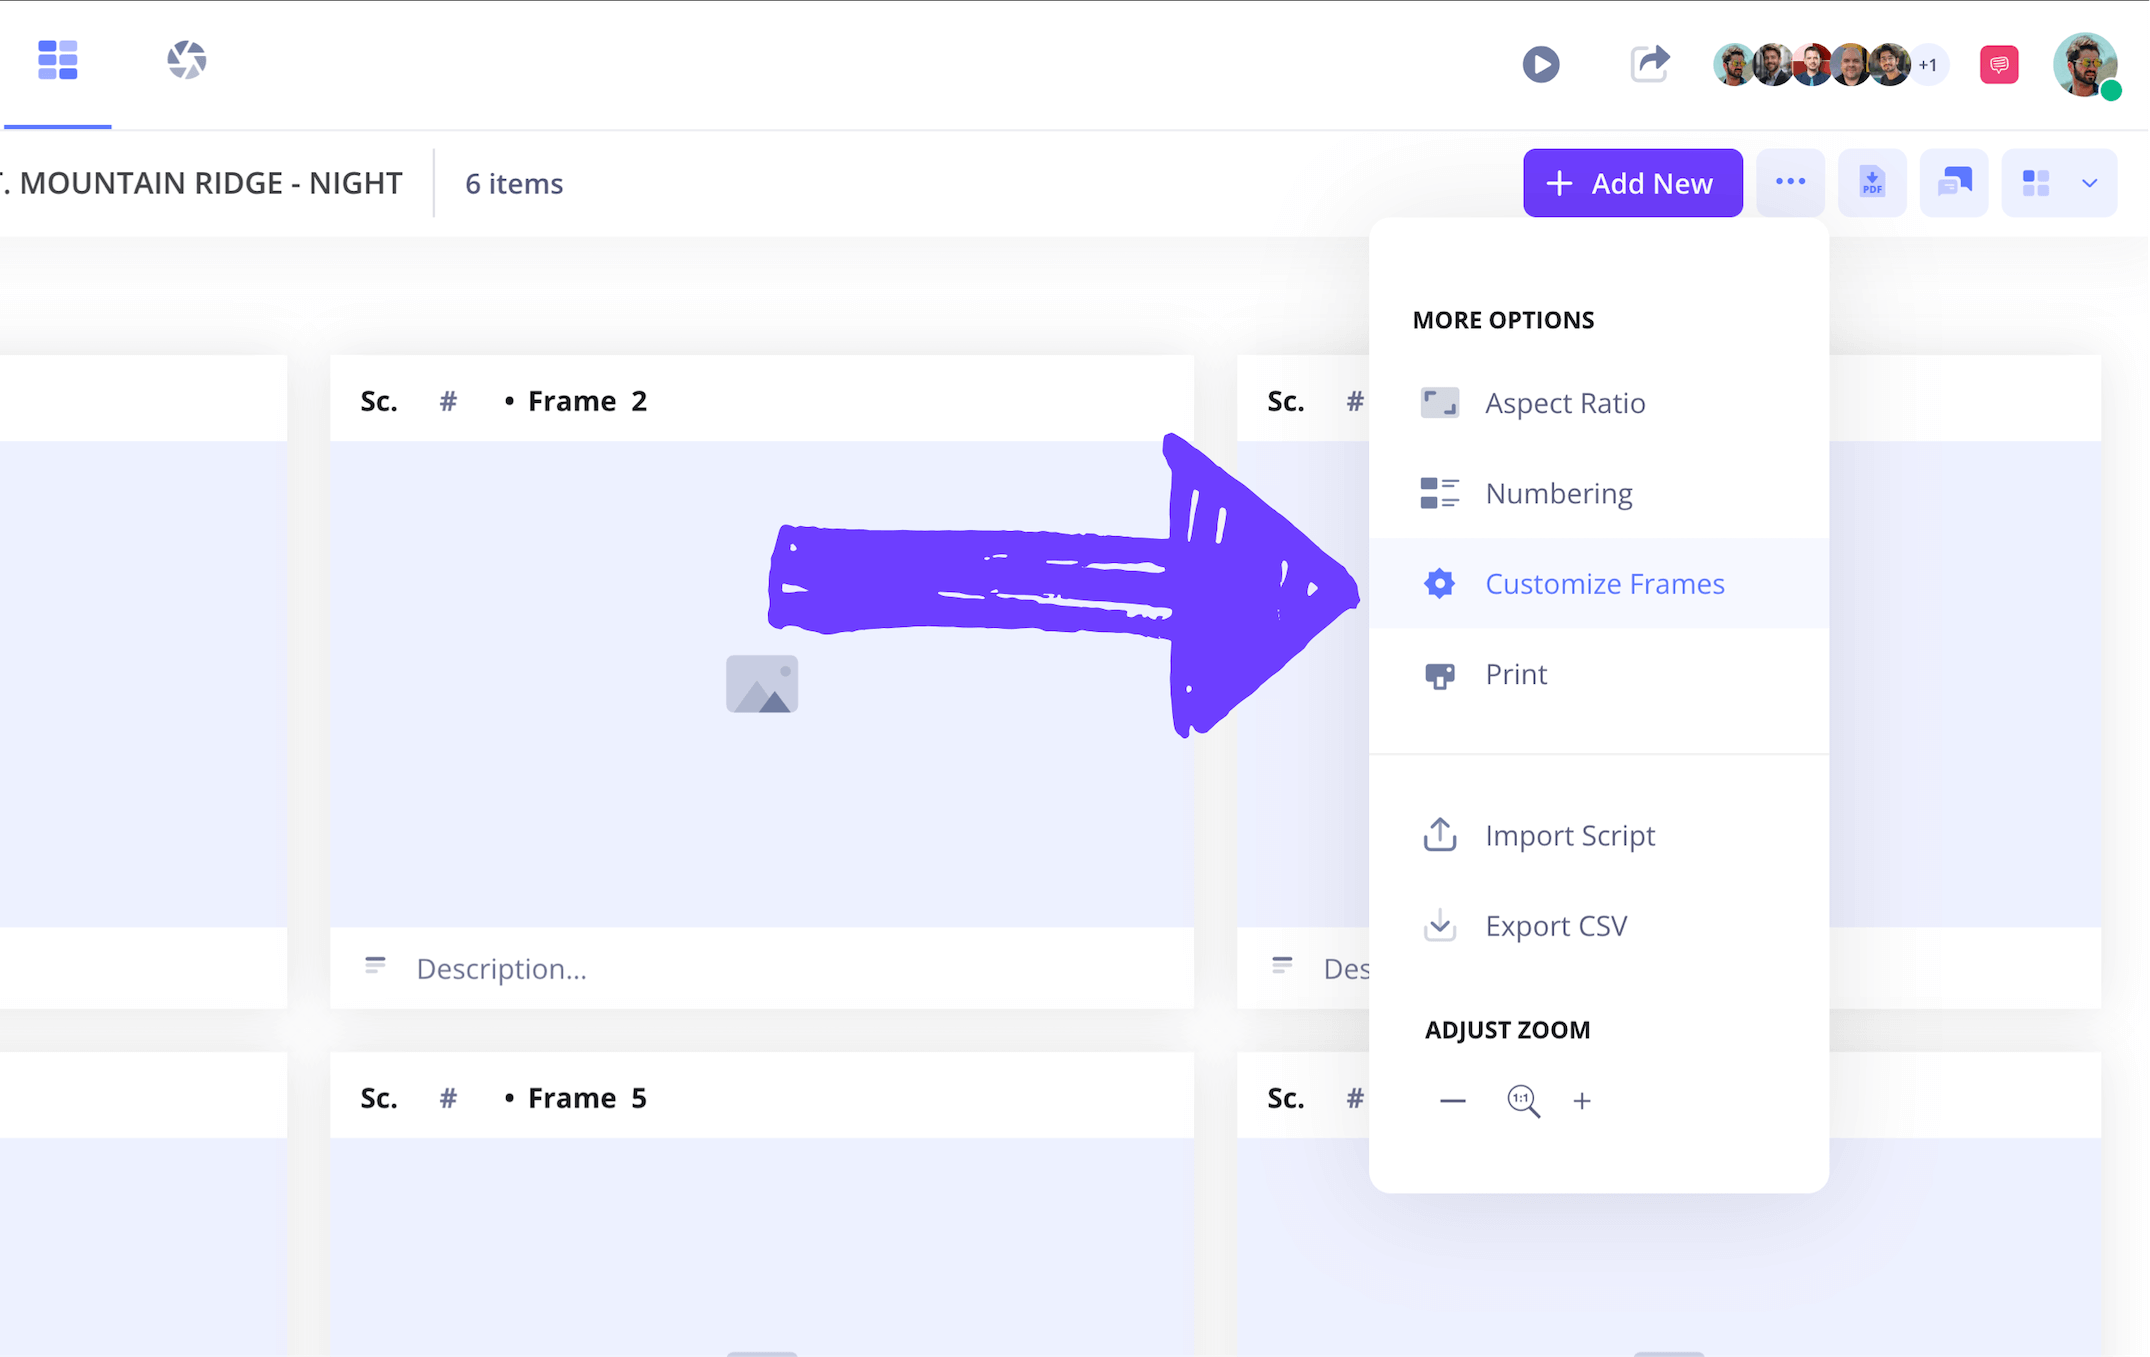
Task: Expand the layout view dropdown chevron
Action: tap(2089, 183)
